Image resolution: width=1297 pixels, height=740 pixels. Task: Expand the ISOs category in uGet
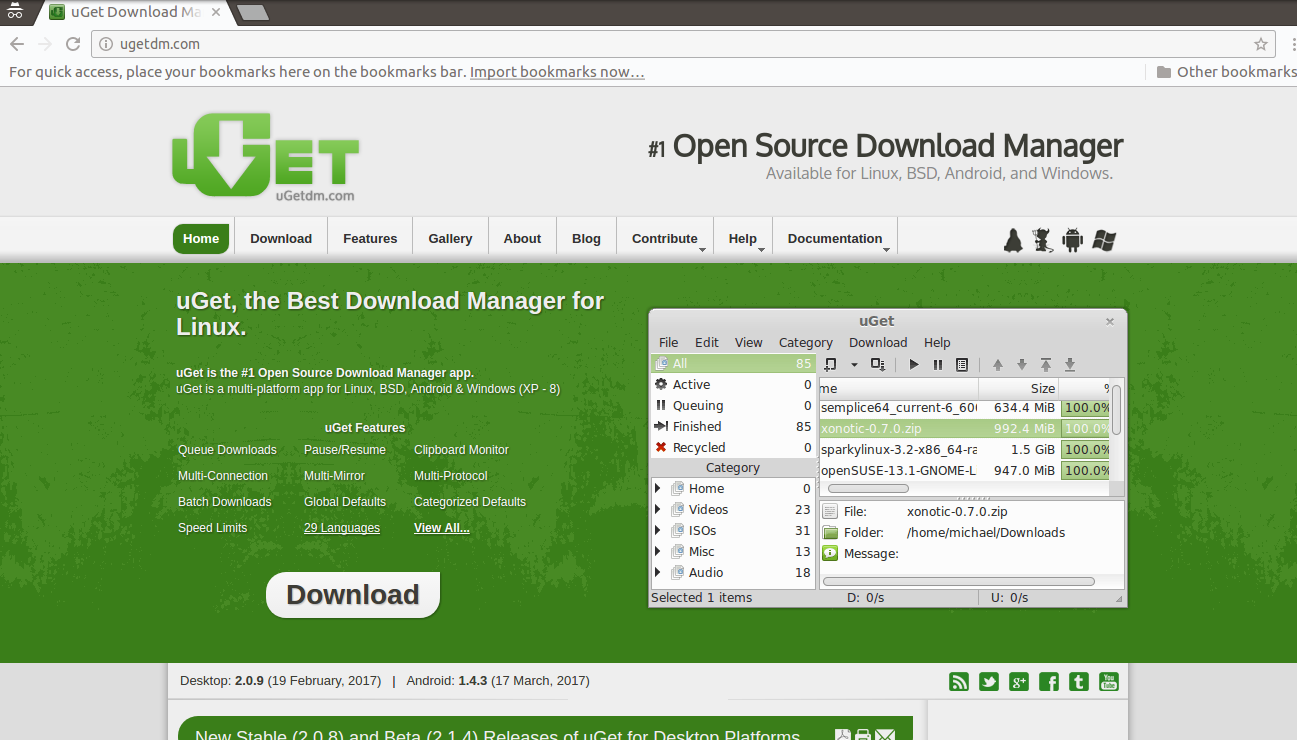click(658, 531)
